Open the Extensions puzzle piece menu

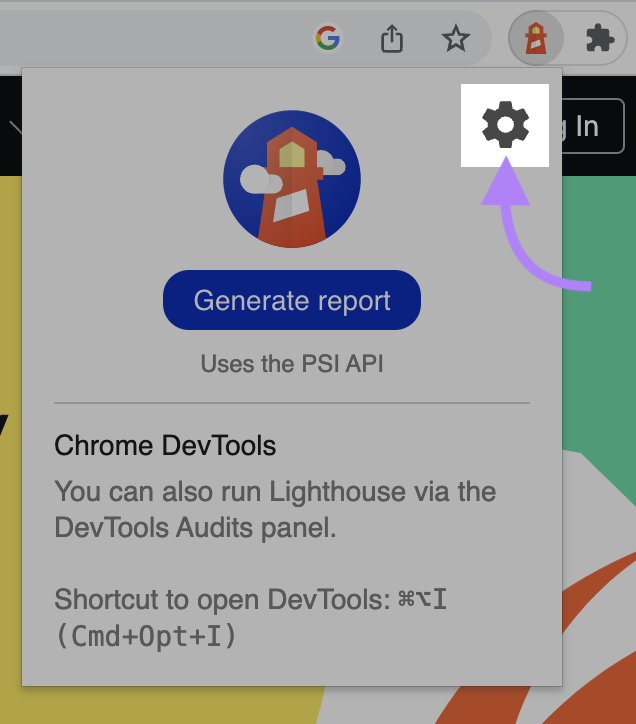tap(600, 39)
